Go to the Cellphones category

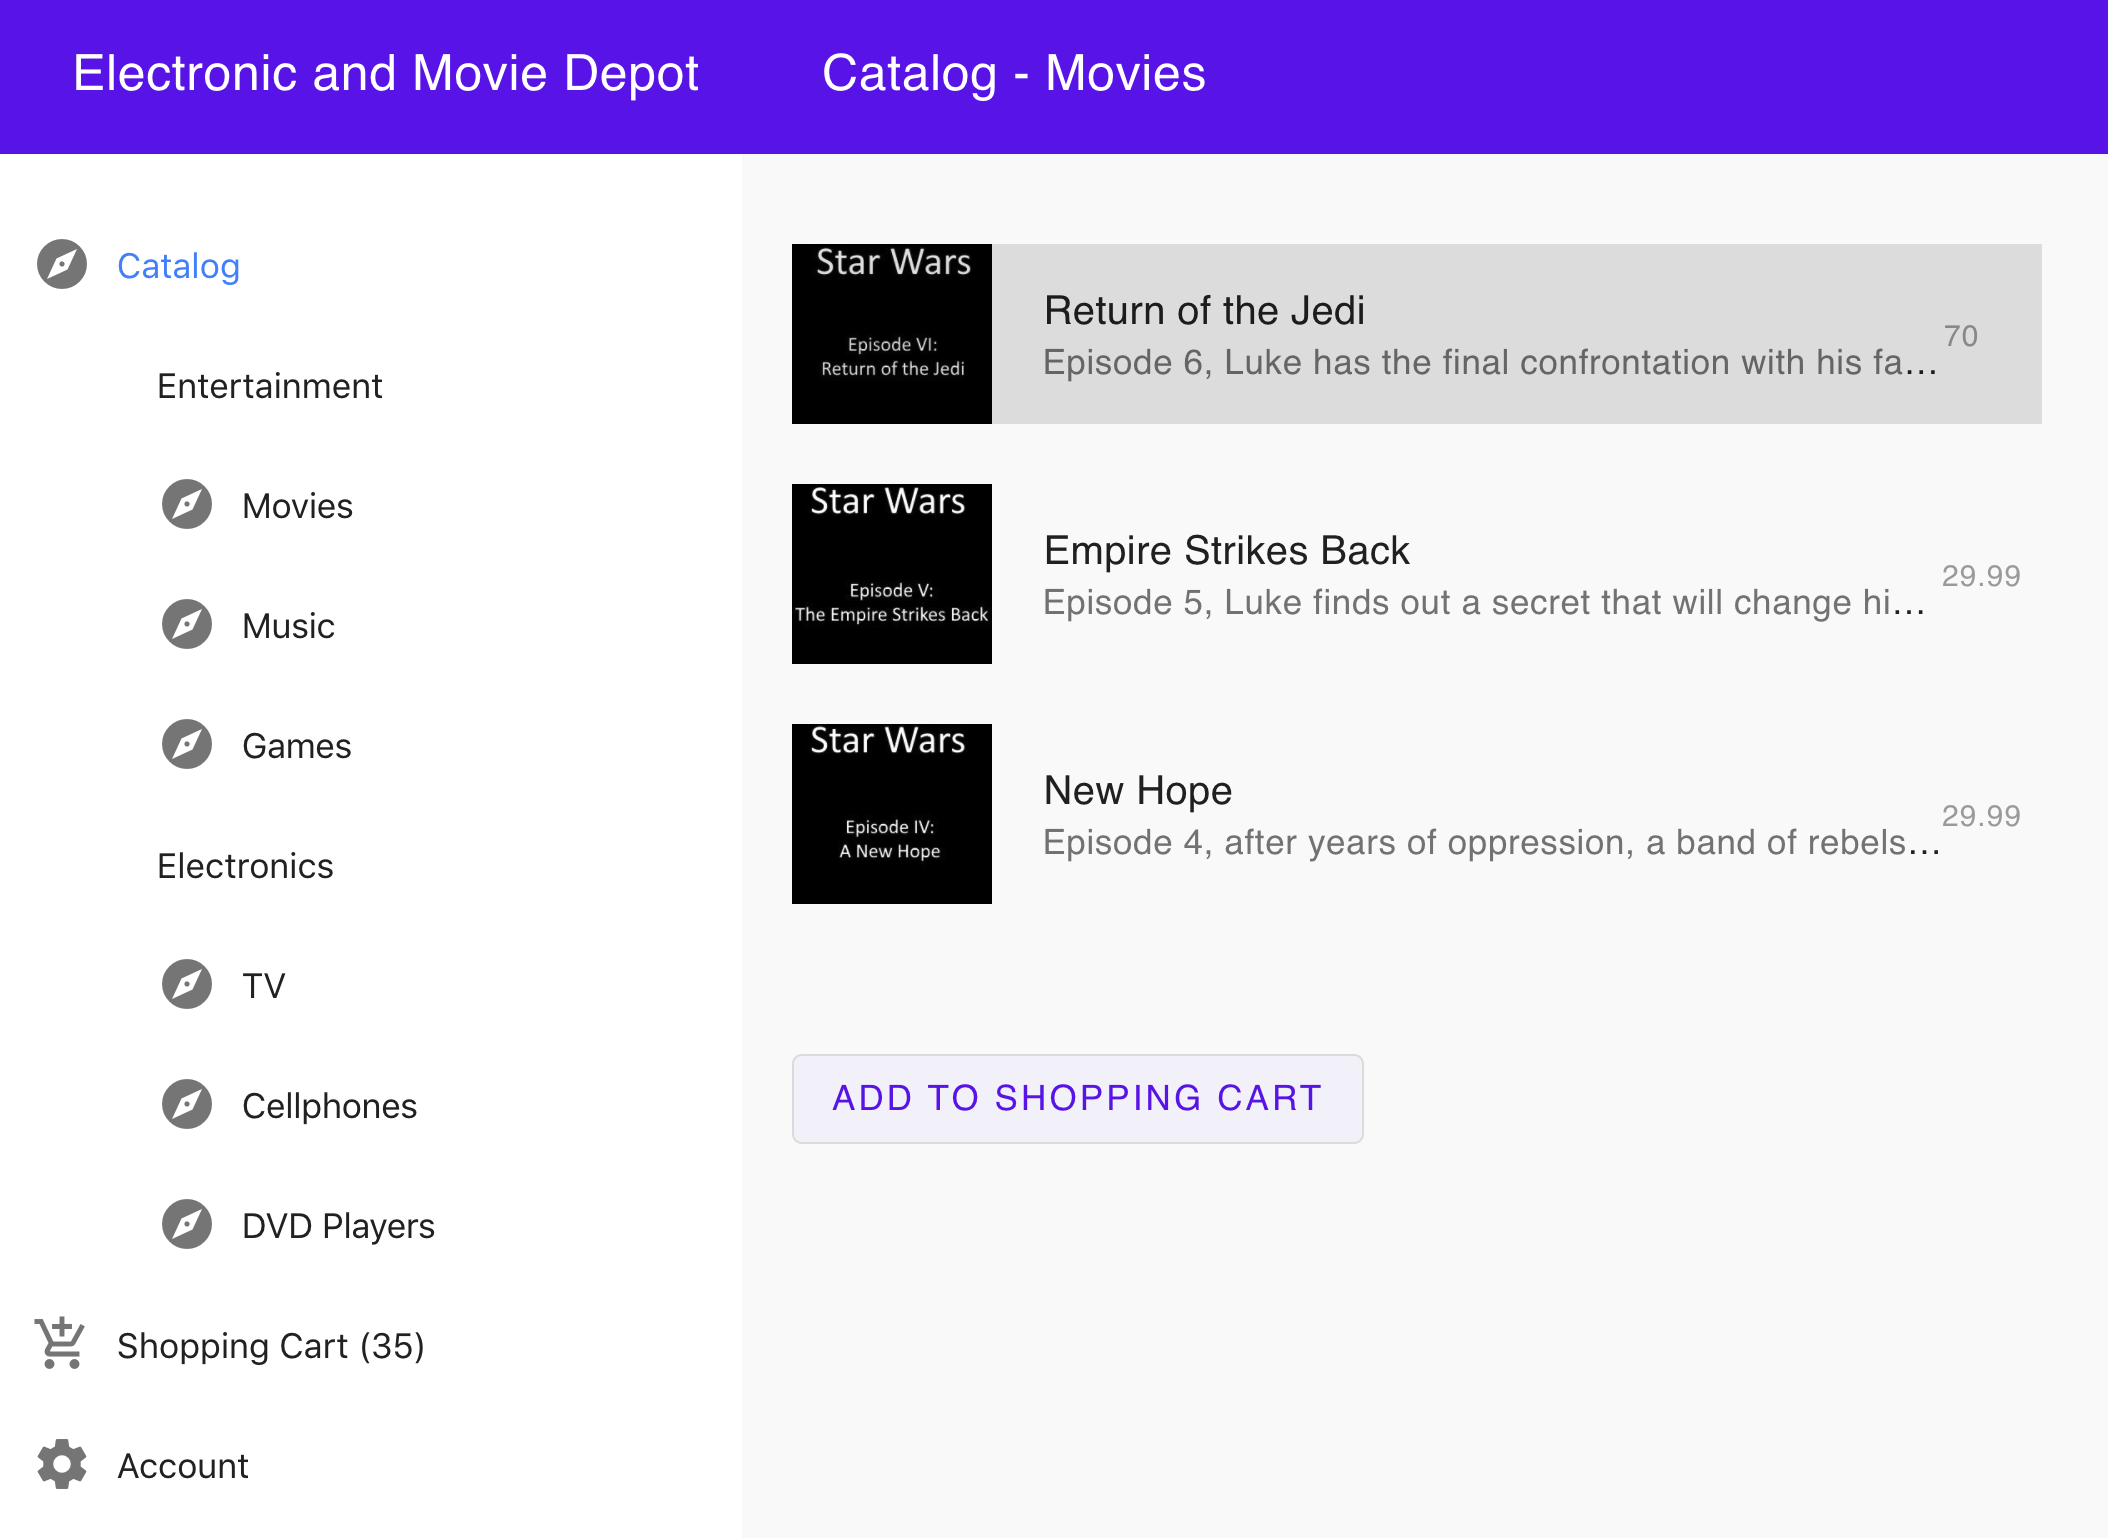[x=329, y=1106]
